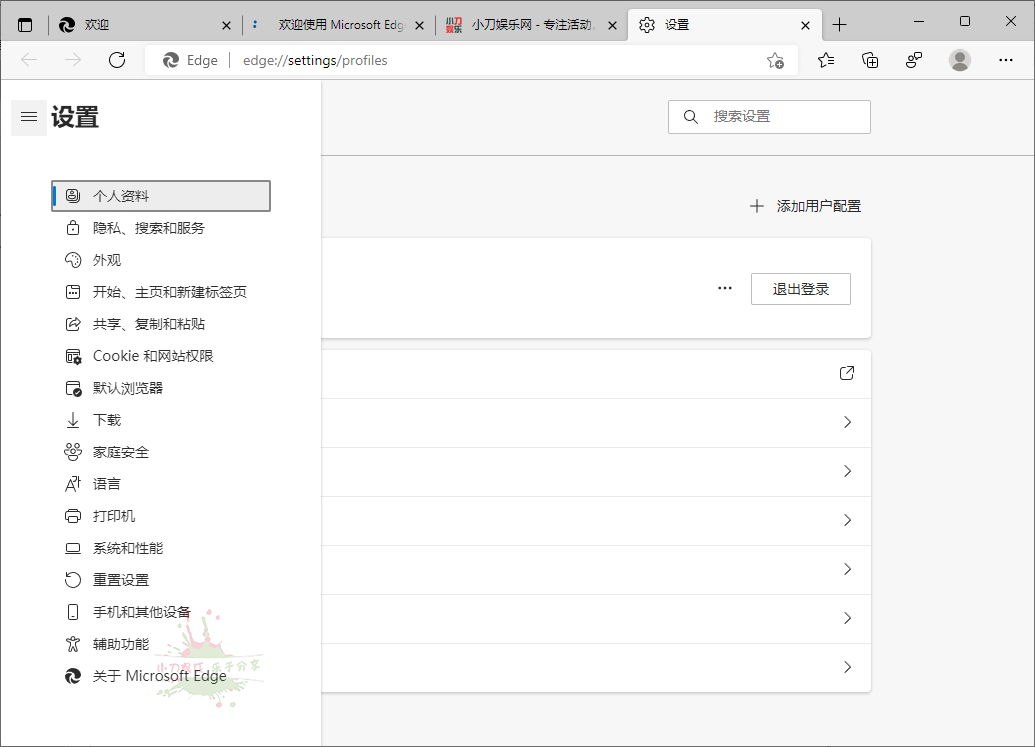1035x747 pixels.
Task: Click the favorites star in the toolbar
Action: coord(825,60)
